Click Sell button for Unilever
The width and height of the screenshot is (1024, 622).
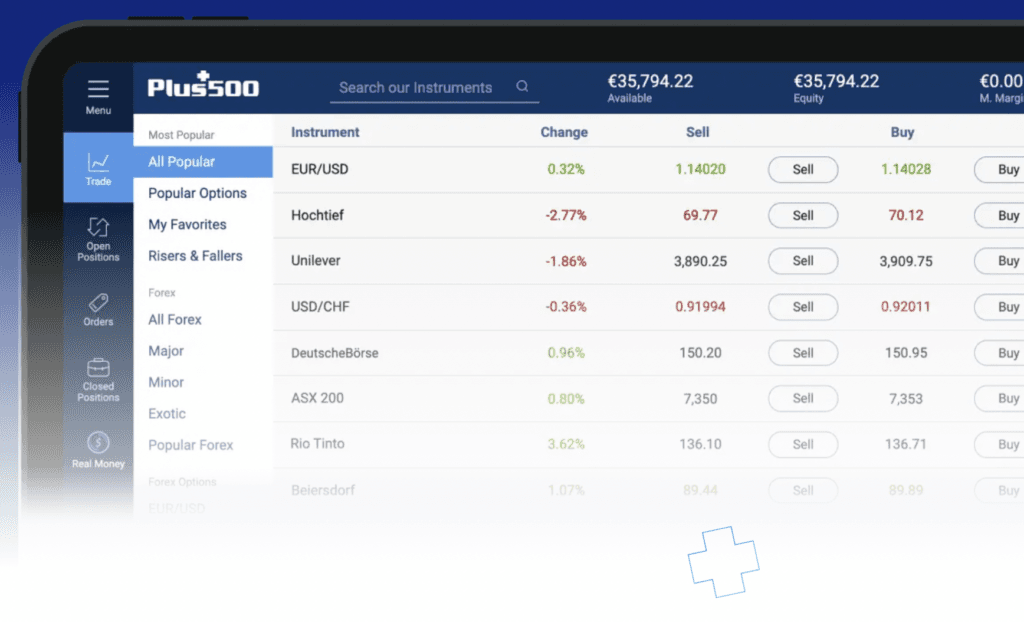coord(803,261)
